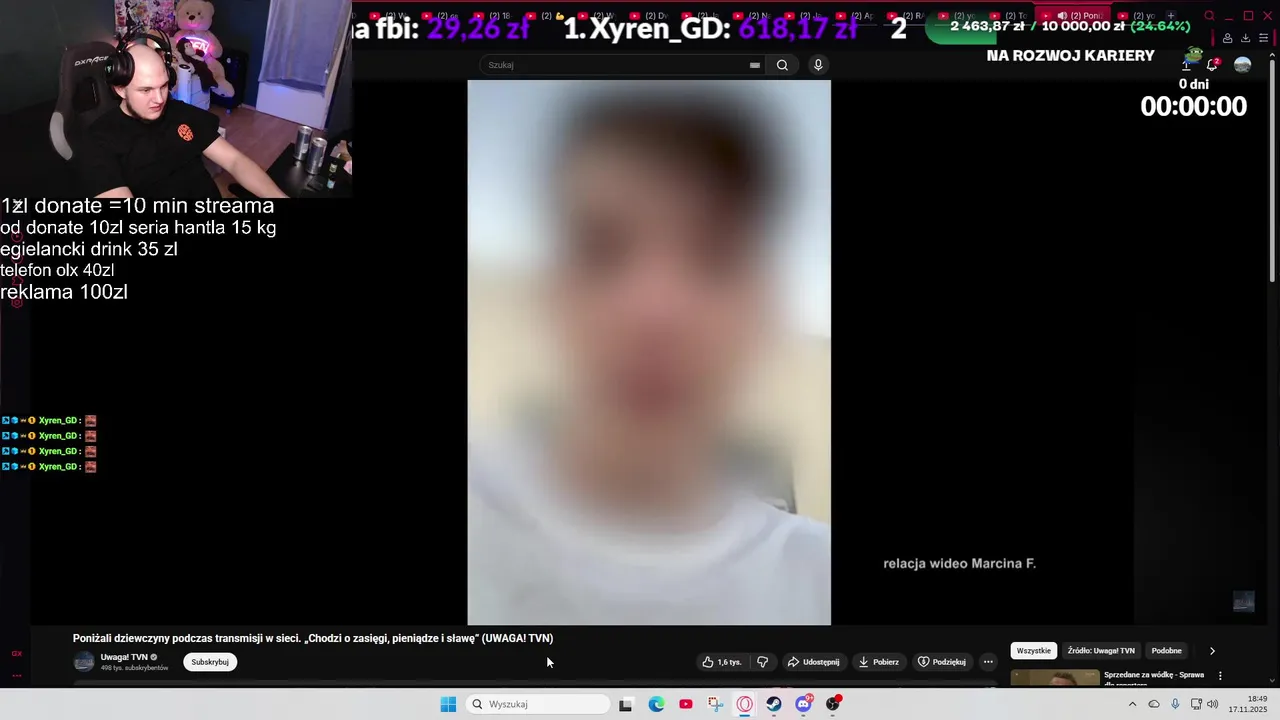Click the microphone icon in system tray
Image resolution: width=1280 pixels, height=720 pixels.
pos(1175,704)
